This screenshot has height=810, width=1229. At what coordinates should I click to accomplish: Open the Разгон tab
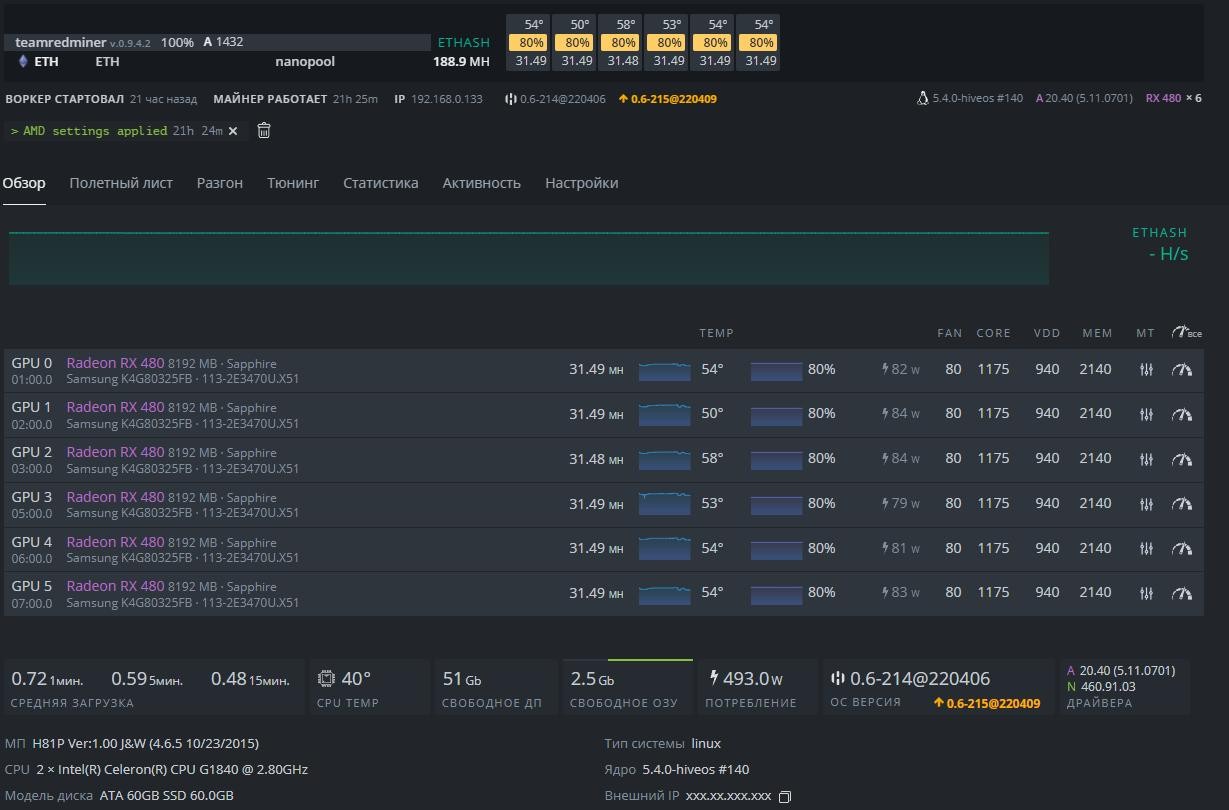219,183
